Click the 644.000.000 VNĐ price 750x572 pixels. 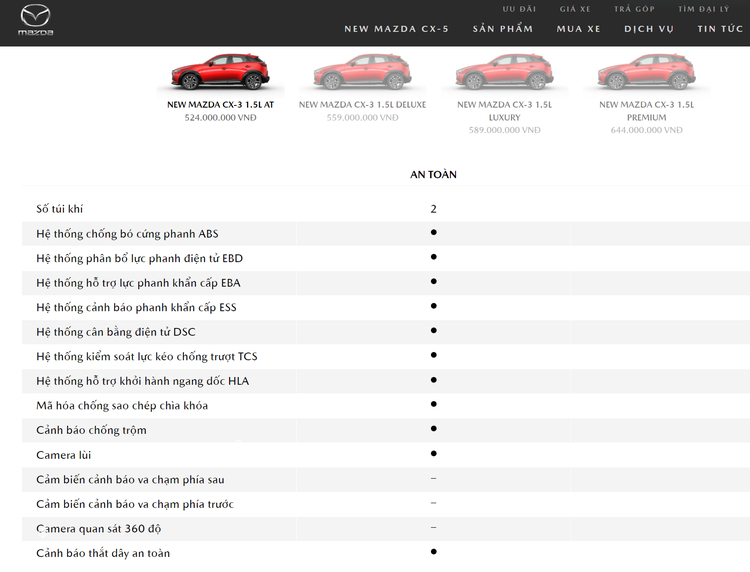click(647, 130)
